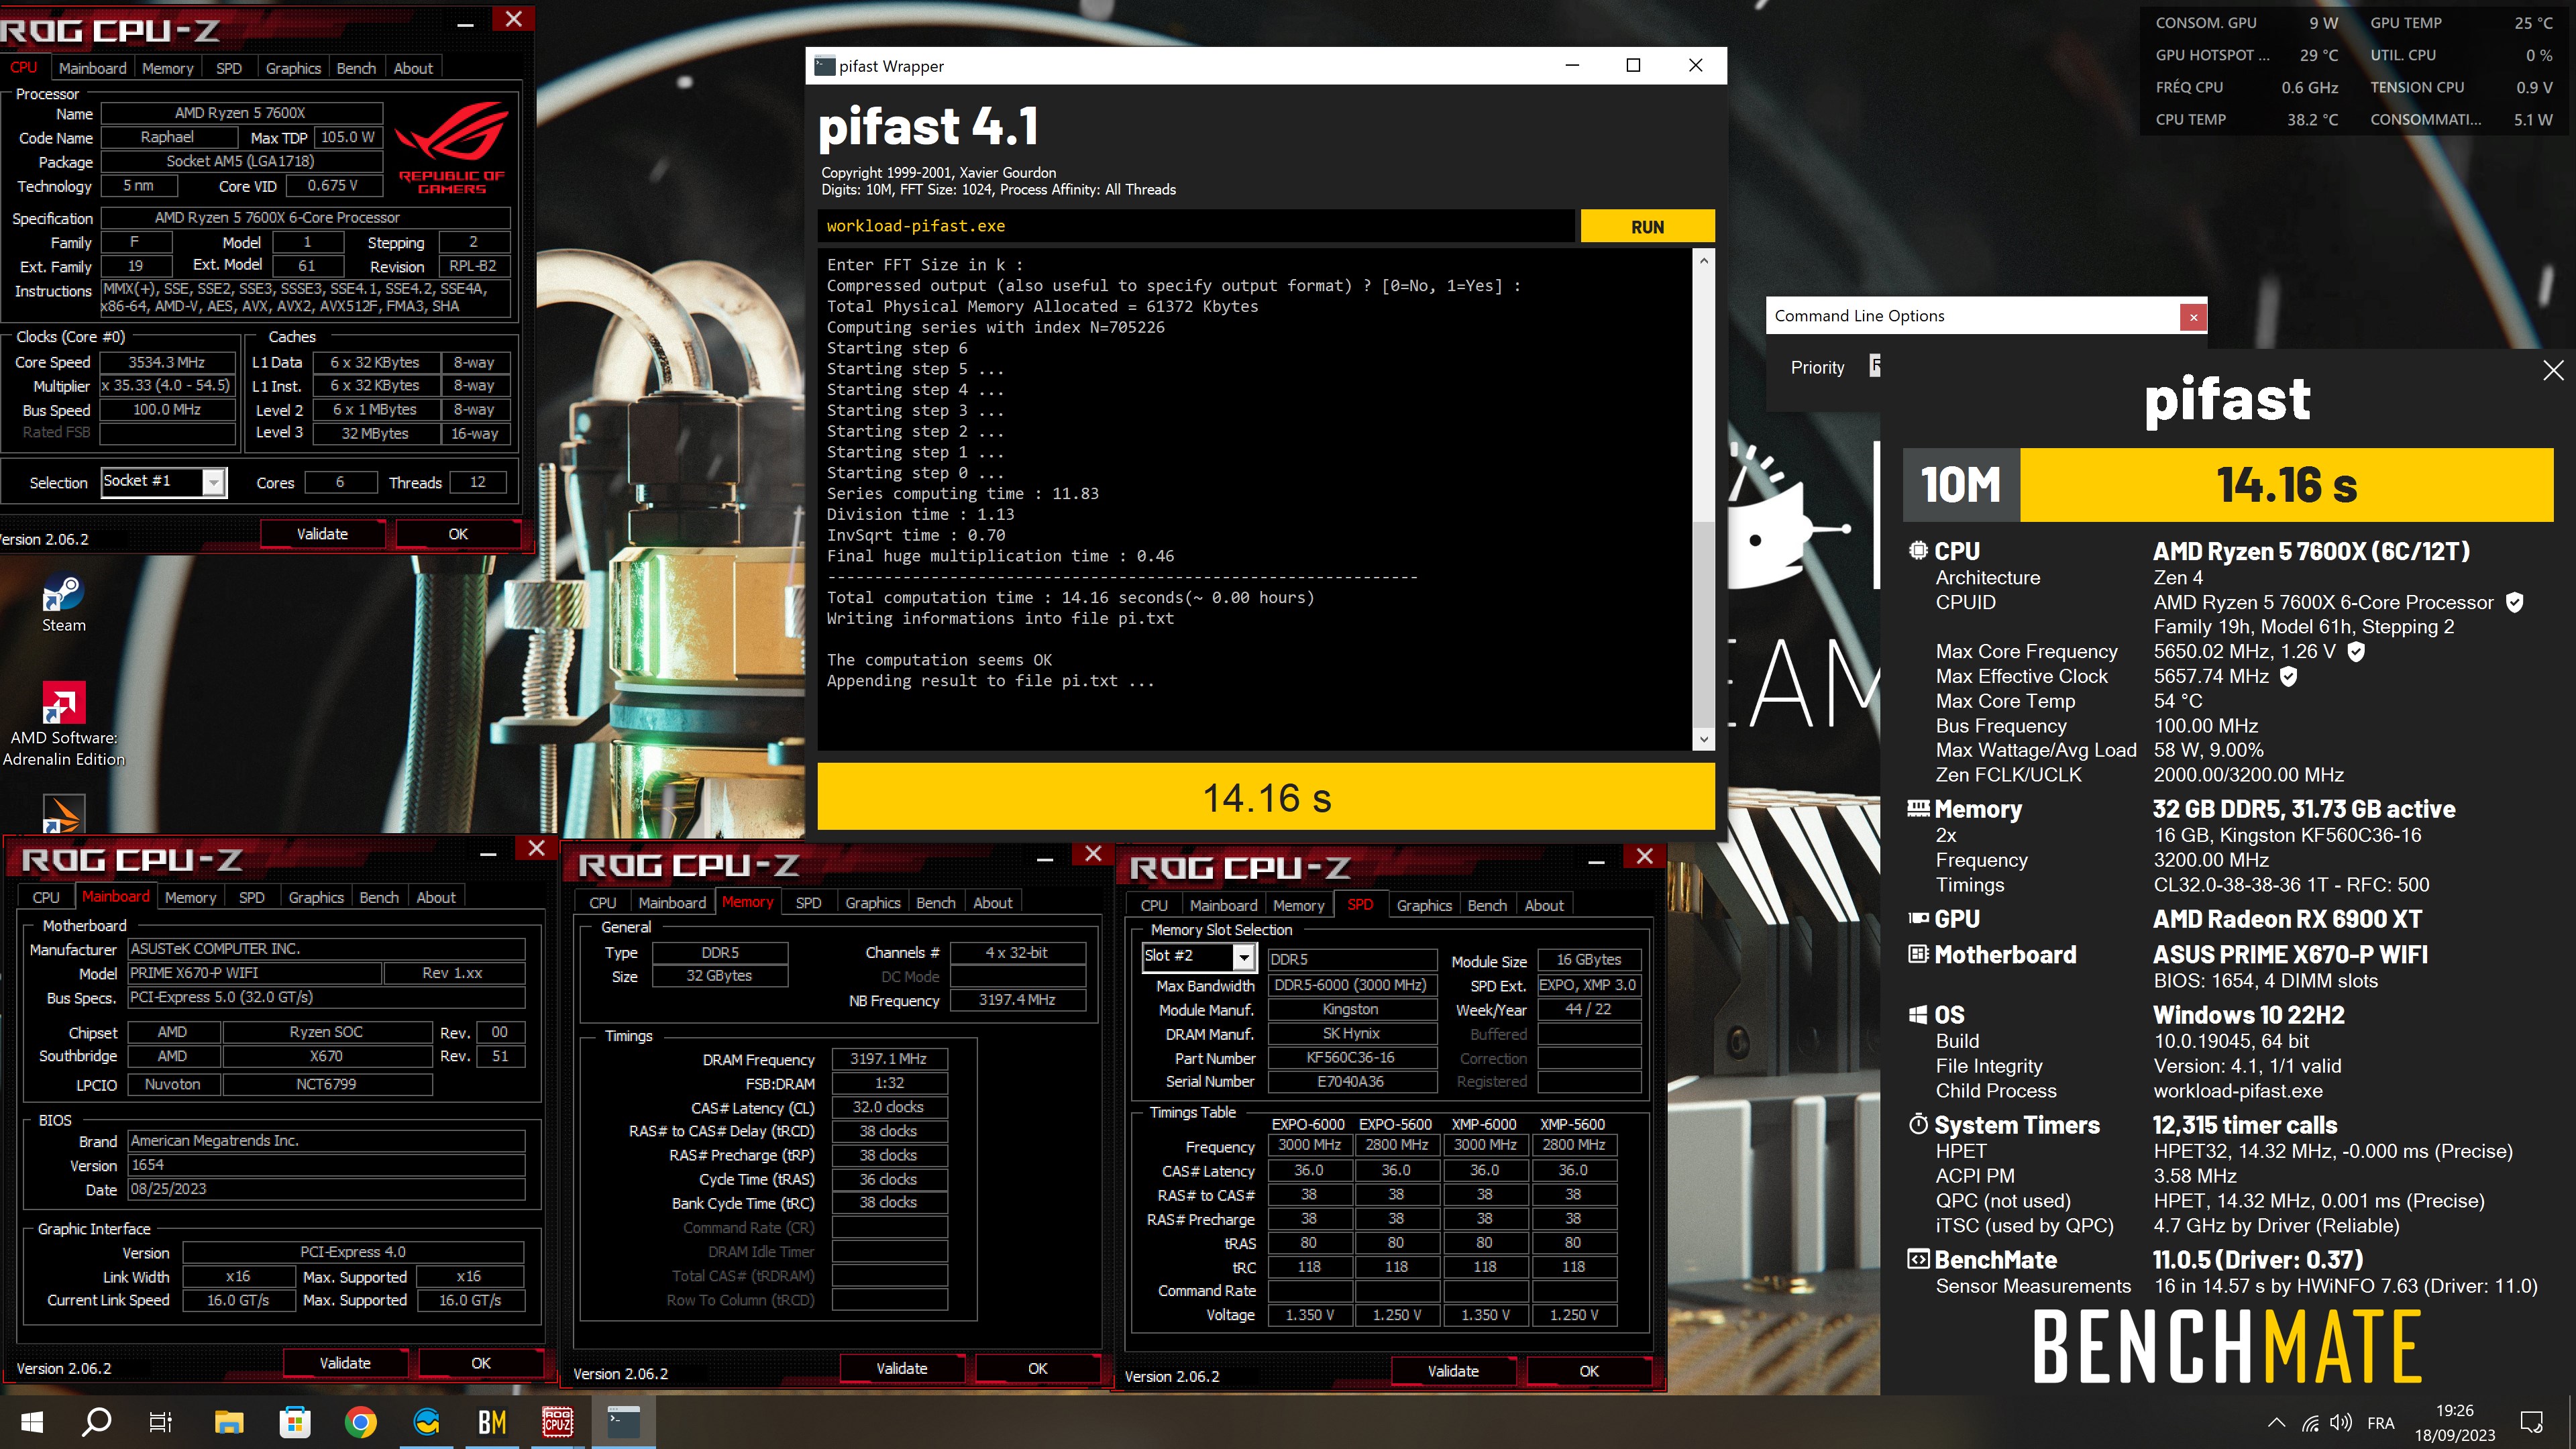Open Slot #2 memory slot dropdown
Screen dimensions: 2576x1449
pyautogui.click(x=1243, y=958)
